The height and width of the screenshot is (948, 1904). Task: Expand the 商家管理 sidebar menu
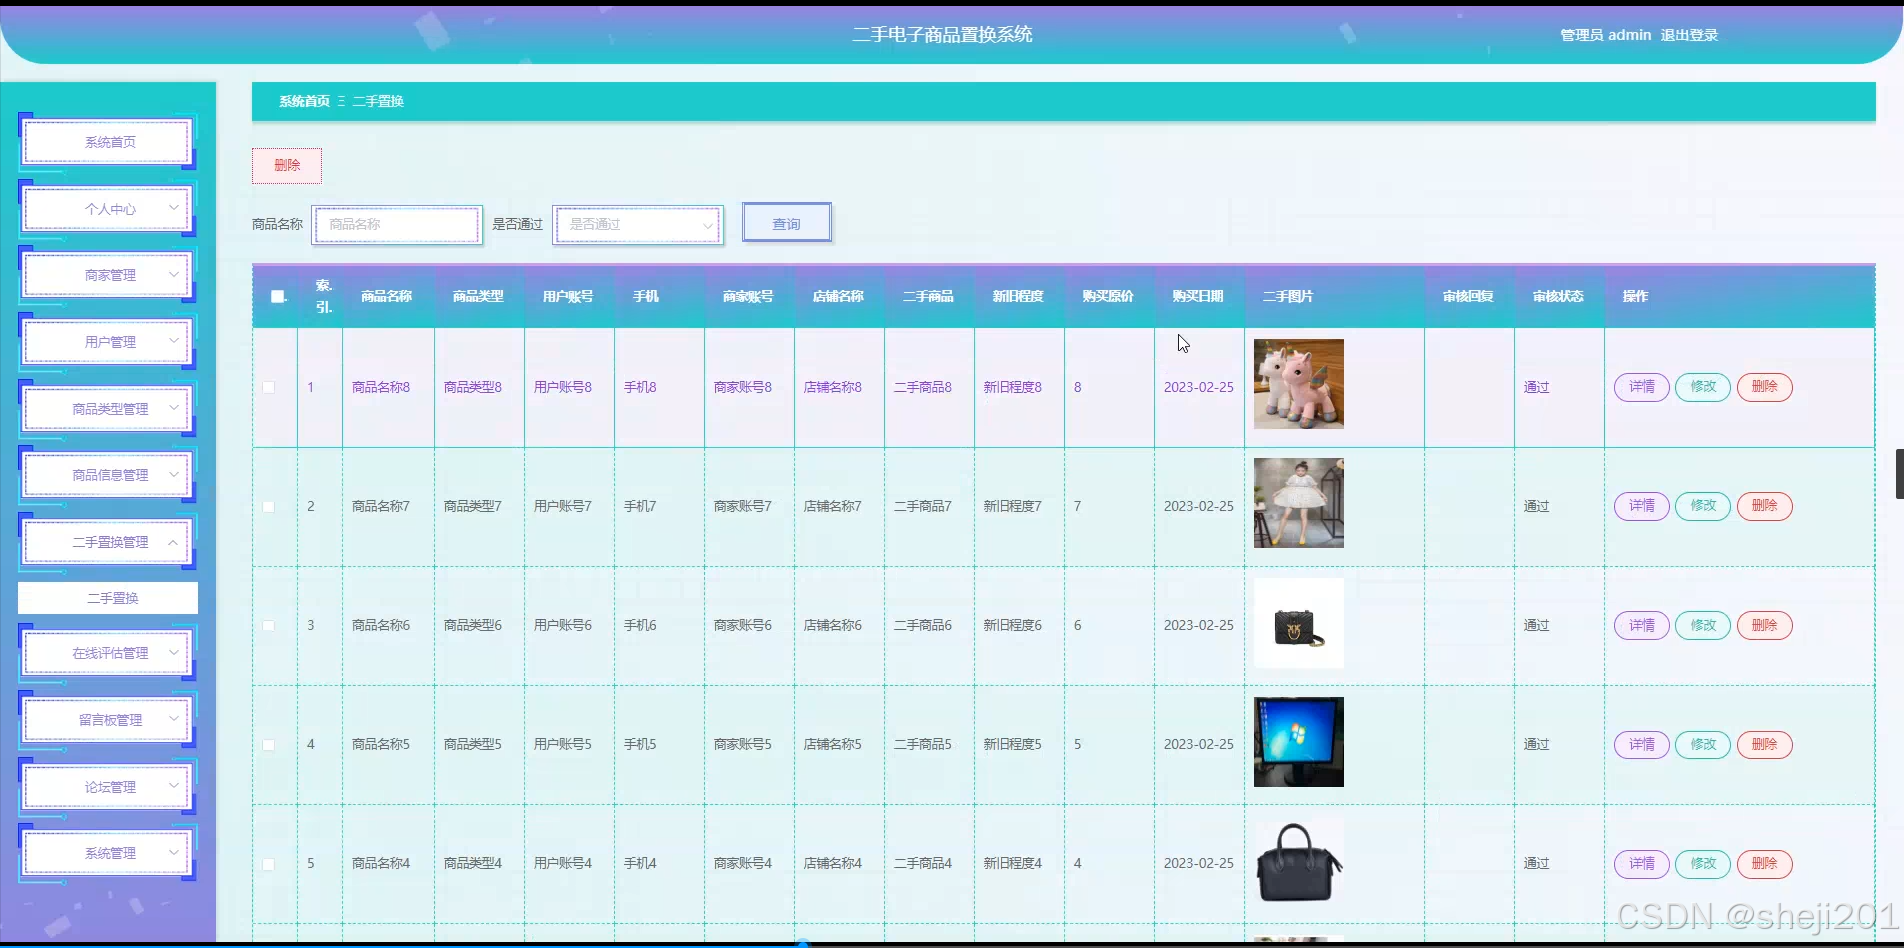tap(107, 274)
